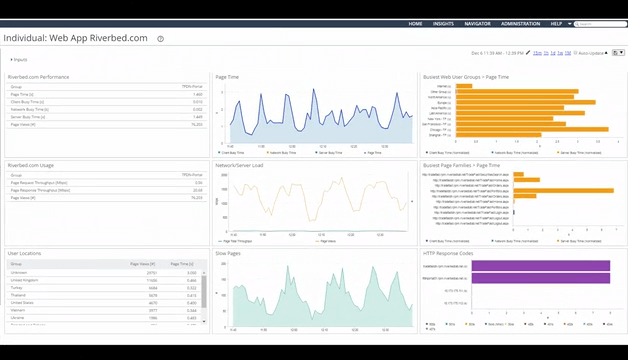Open the INSIGHTS menu

pyautogui.click(x=443, y=24)
